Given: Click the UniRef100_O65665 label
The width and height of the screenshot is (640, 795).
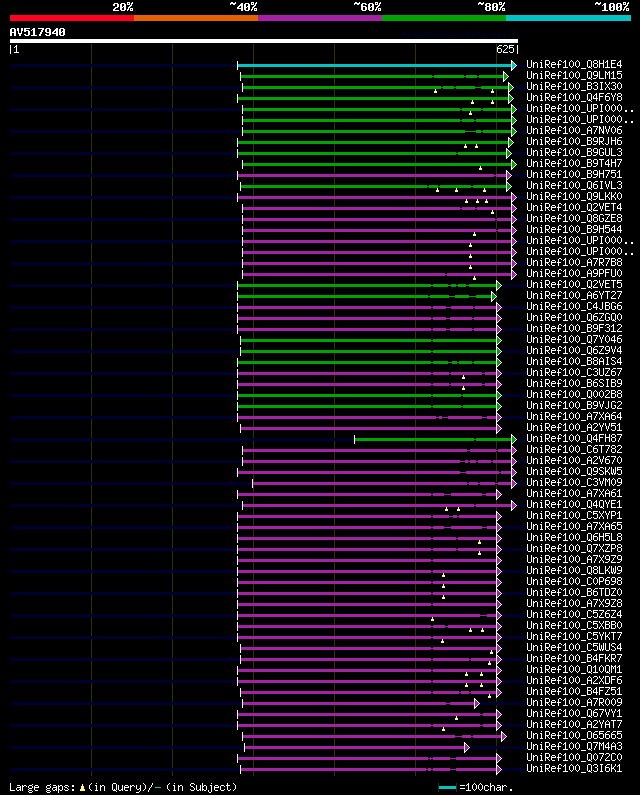Looking at the screenshot, I should (574, 736).
